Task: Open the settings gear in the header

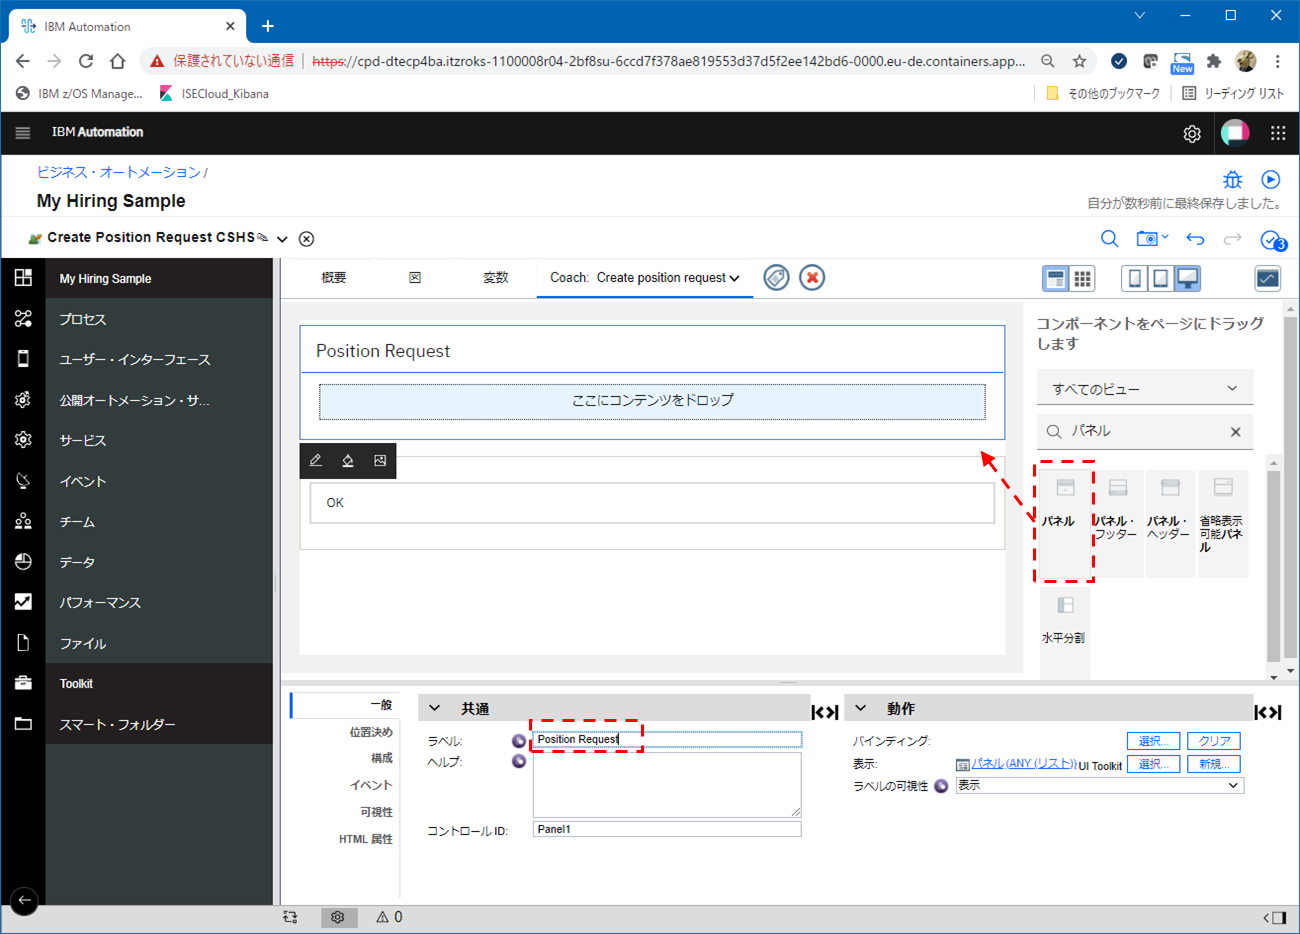Action: [1192, 133]
